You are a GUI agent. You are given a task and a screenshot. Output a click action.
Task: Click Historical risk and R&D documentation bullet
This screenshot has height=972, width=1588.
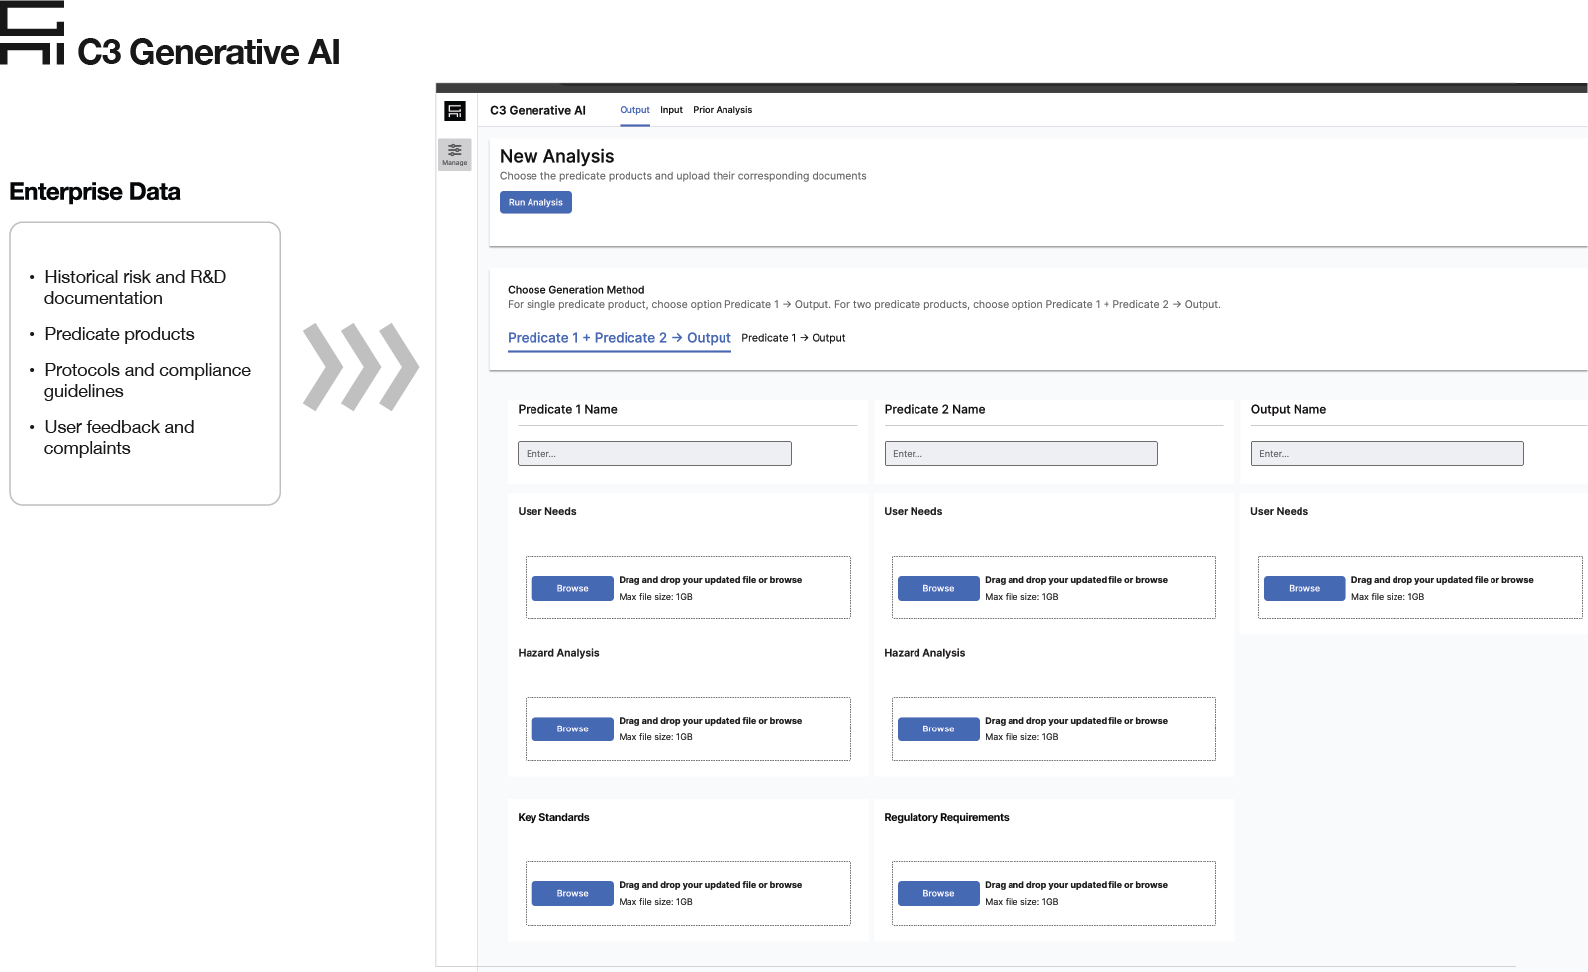[135, 287]
